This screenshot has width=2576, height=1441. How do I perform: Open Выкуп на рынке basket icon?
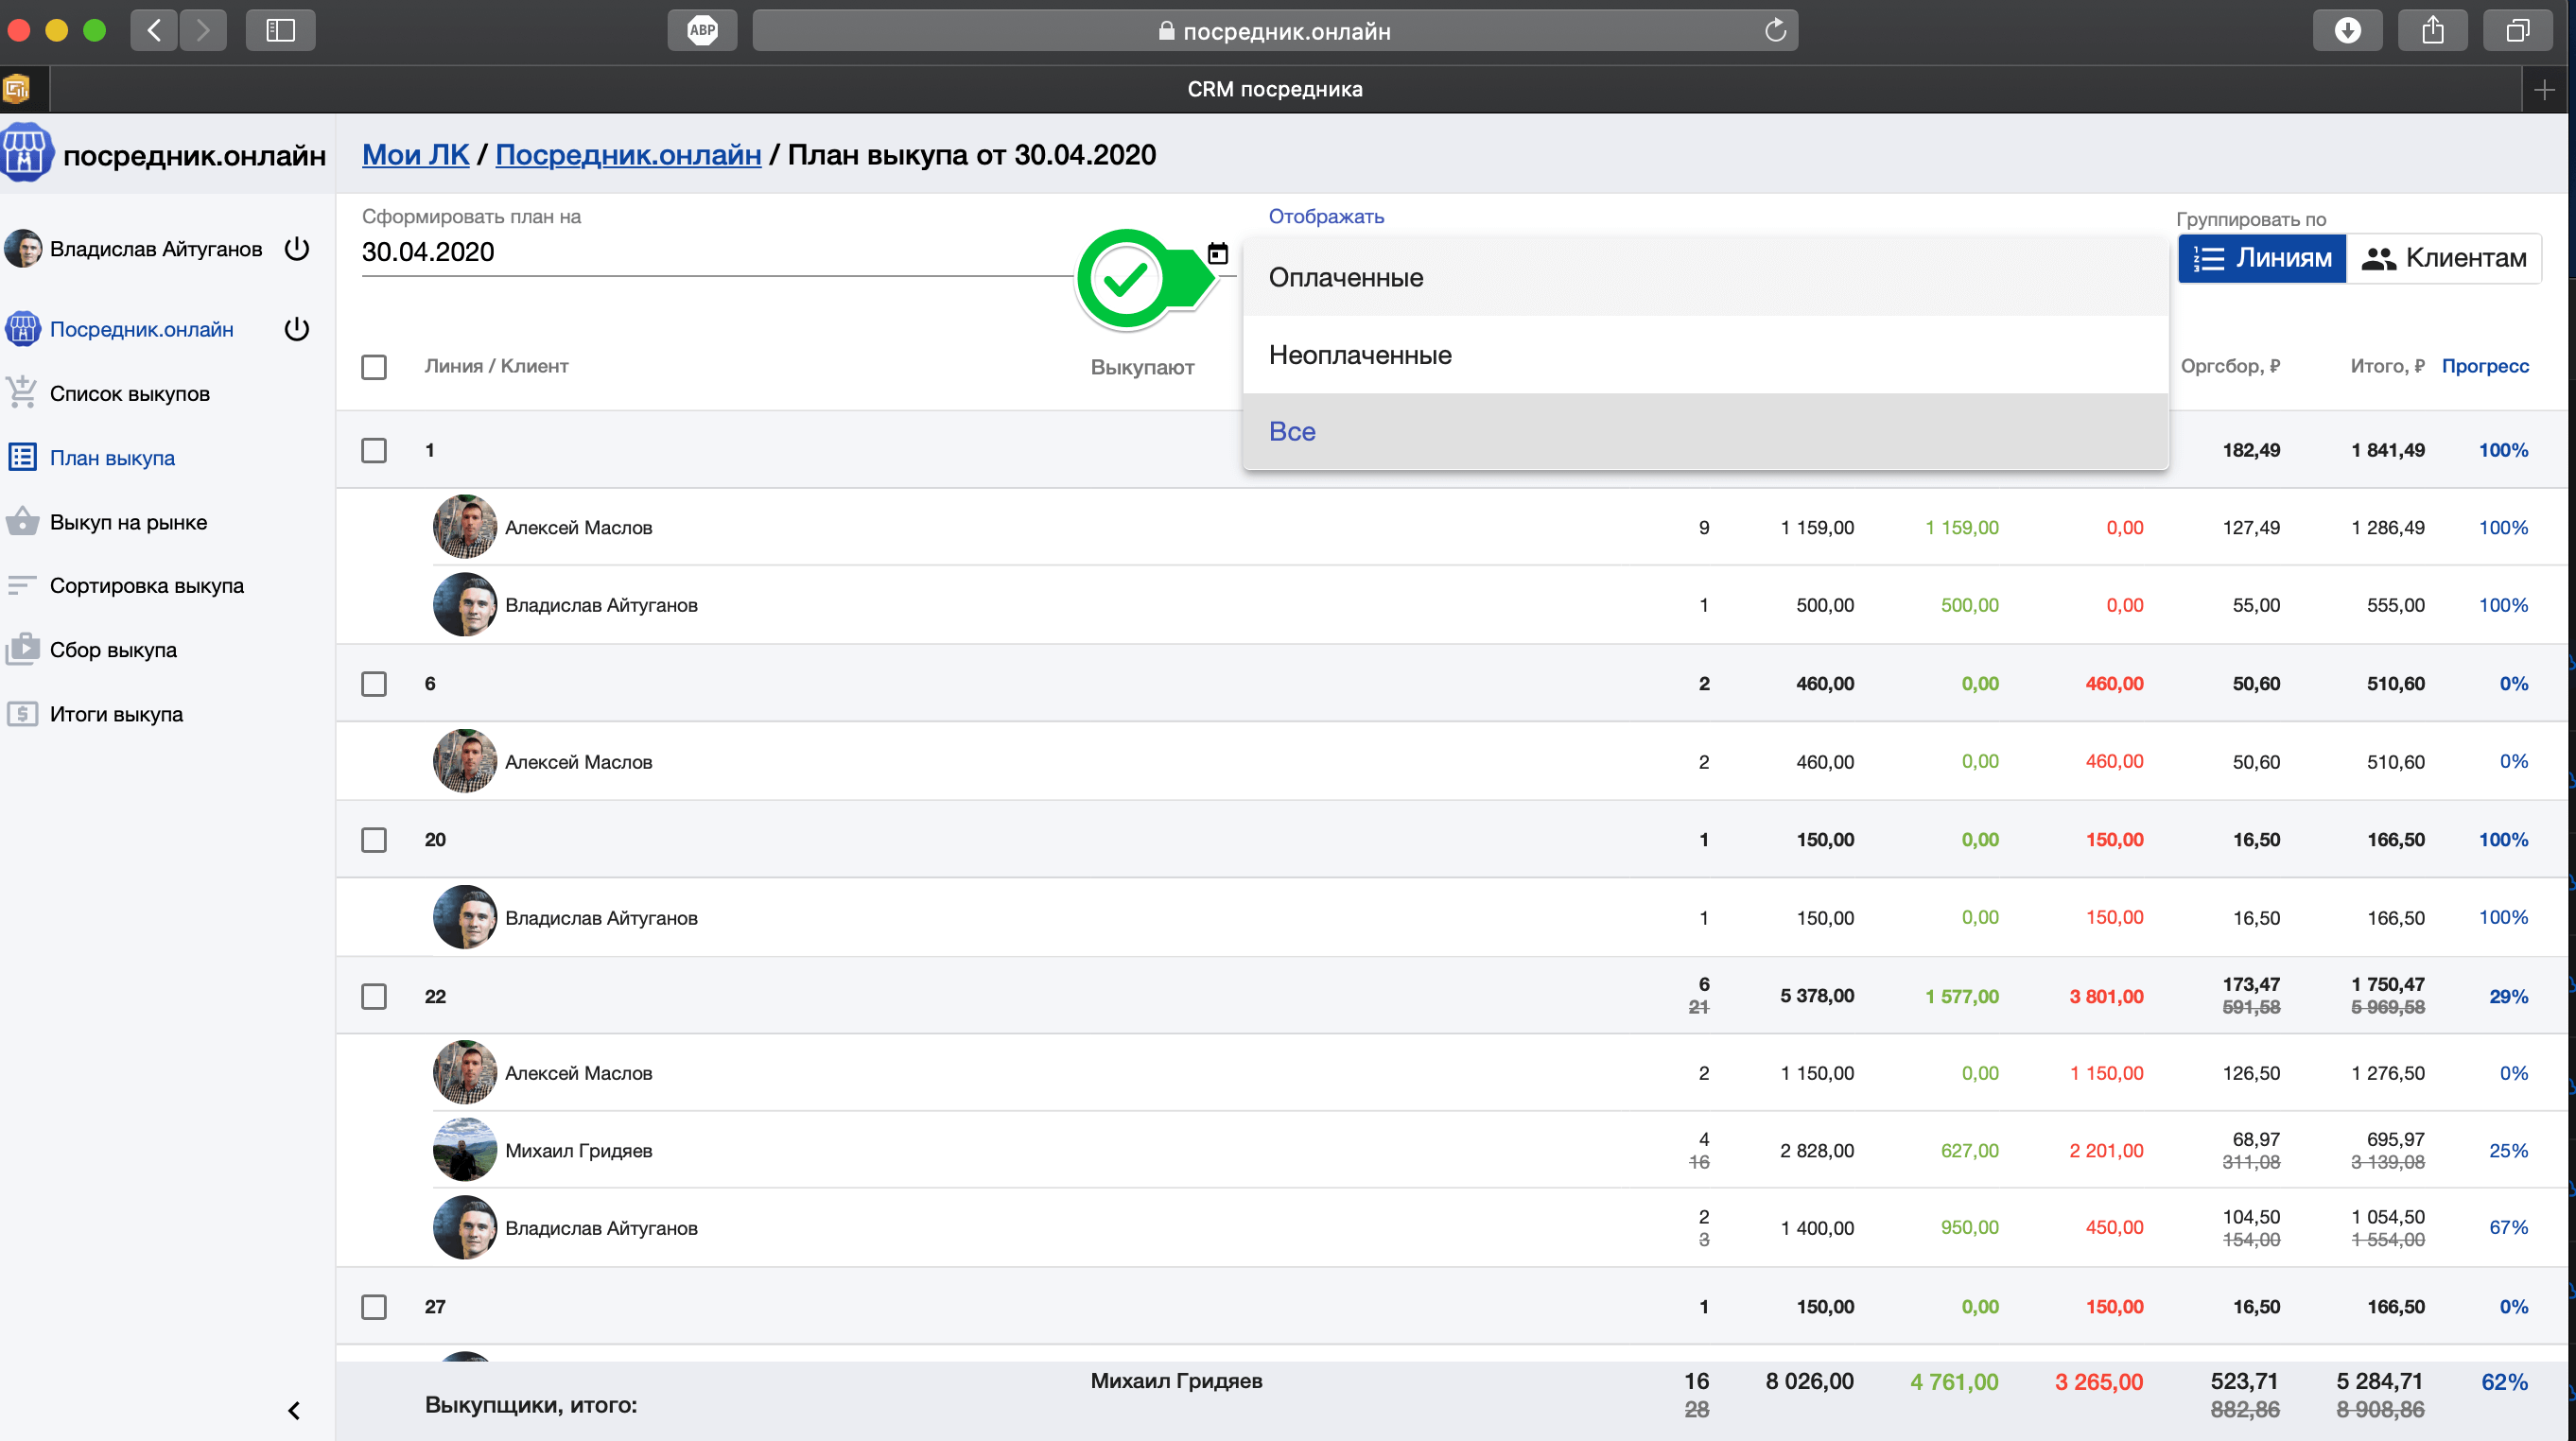22,522
